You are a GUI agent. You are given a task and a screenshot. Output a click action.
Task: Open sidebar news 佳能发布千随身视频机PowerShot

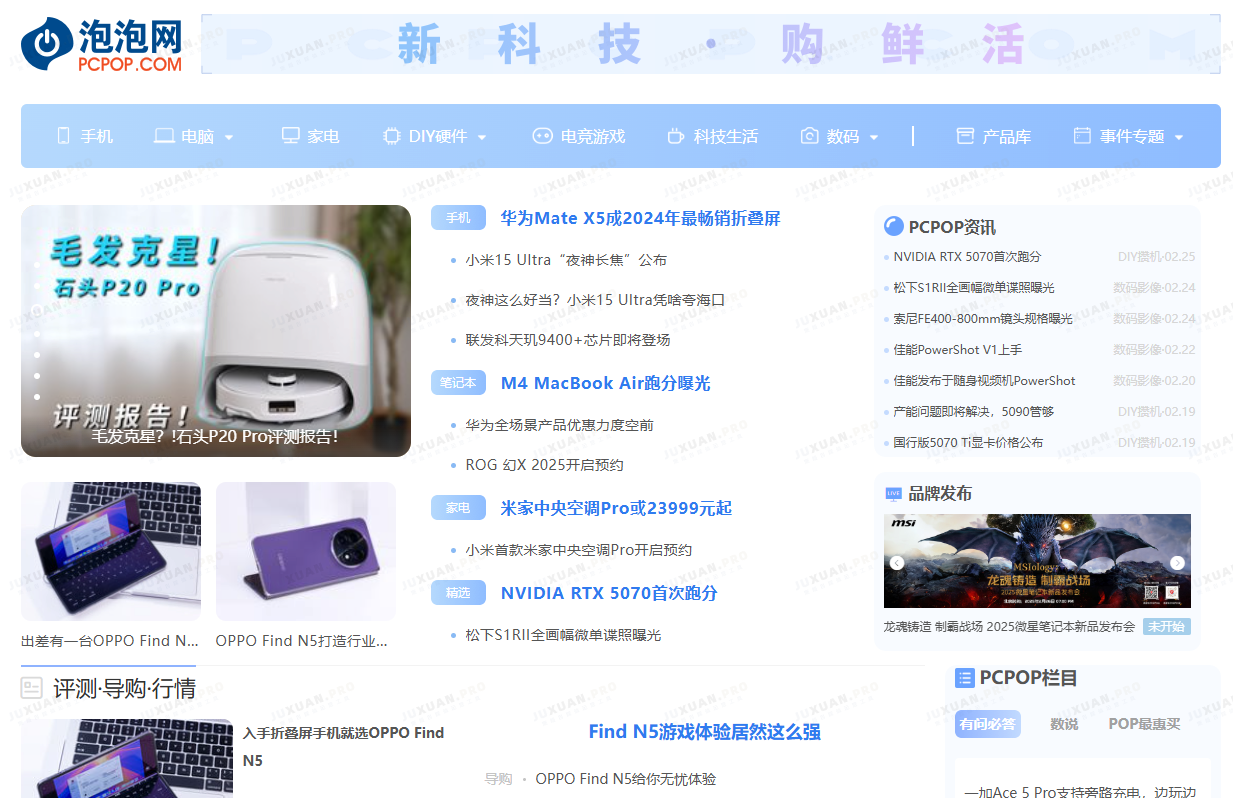(984, 381)
